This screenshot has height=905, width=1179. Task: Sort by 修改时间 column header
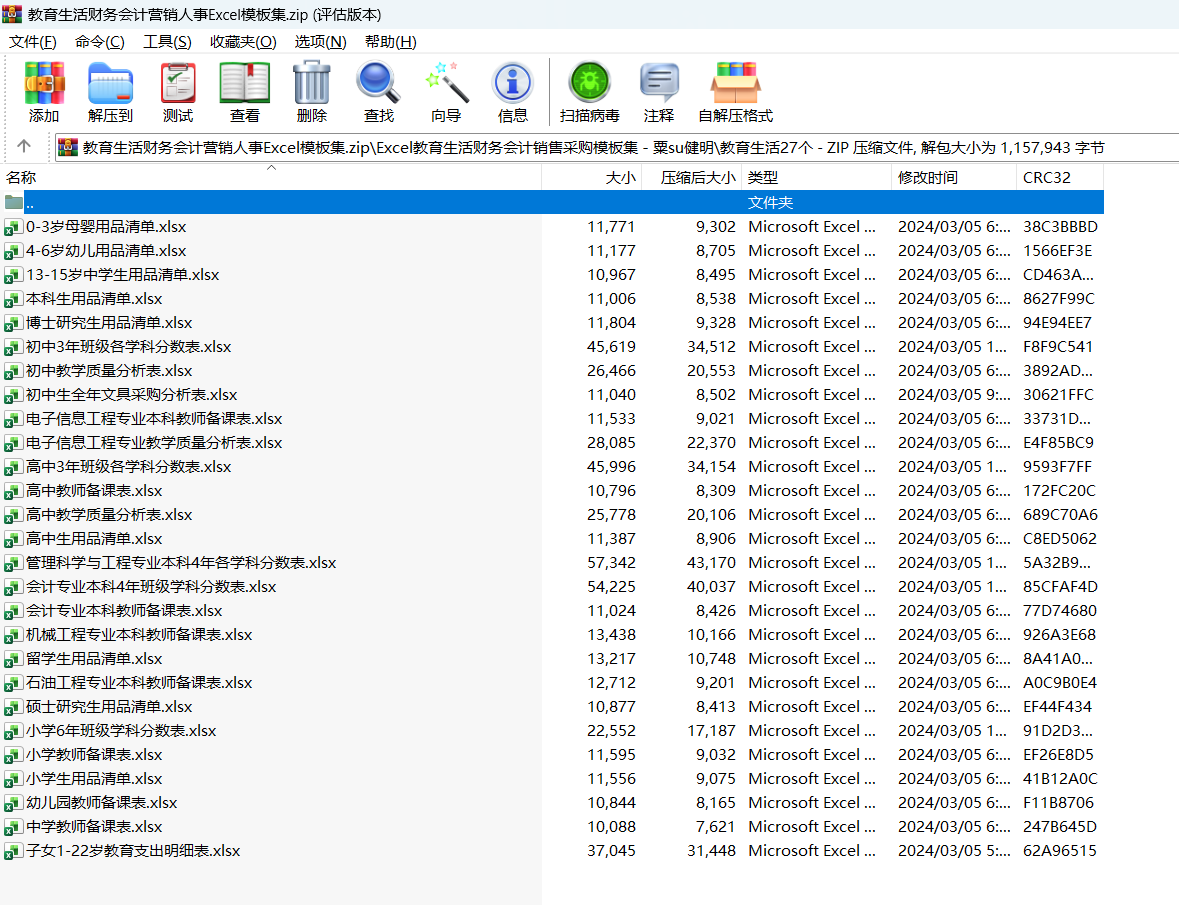(927, 178)
